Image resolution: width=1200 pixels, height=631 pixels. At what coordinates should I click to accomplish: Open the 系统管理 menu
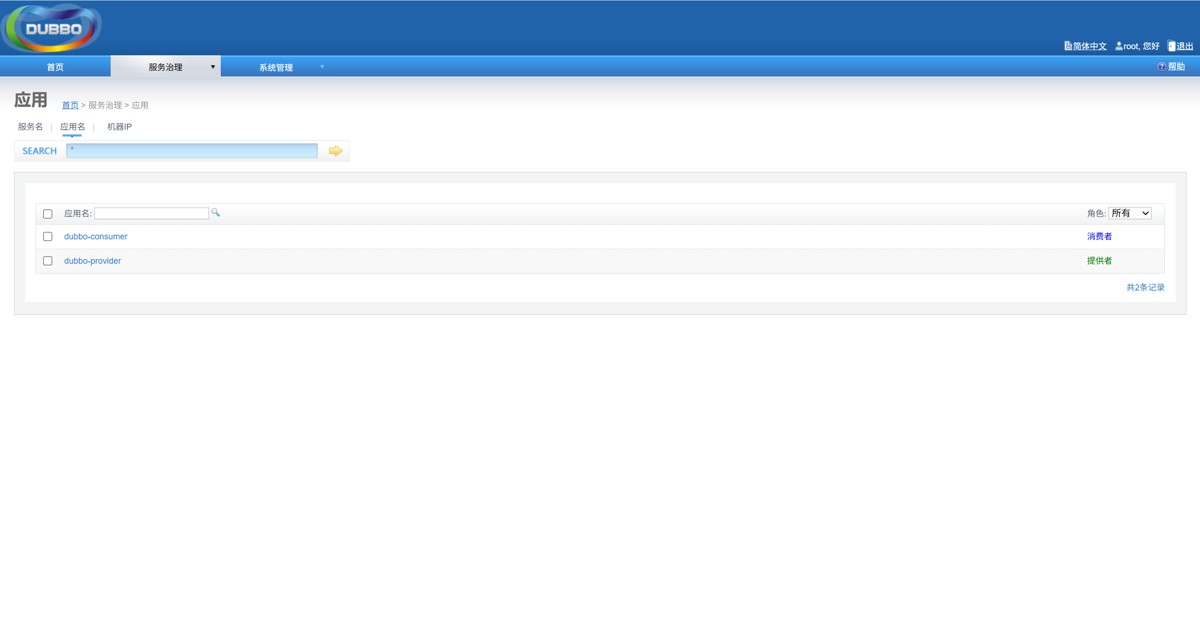coord(276,67)
